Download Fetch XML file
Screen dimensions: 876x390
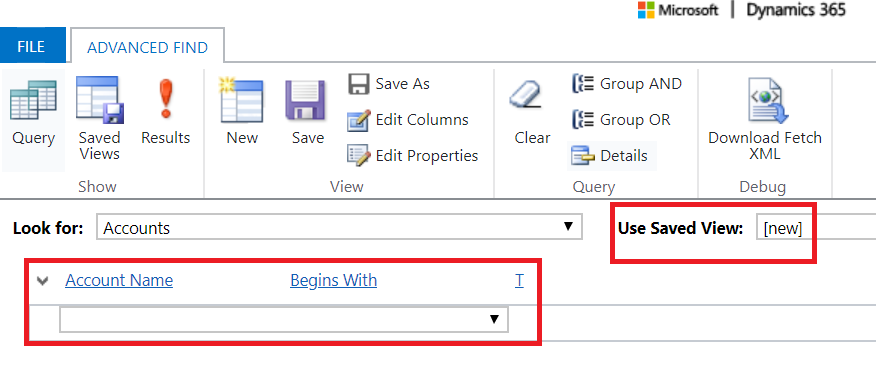tap(765, 118)
